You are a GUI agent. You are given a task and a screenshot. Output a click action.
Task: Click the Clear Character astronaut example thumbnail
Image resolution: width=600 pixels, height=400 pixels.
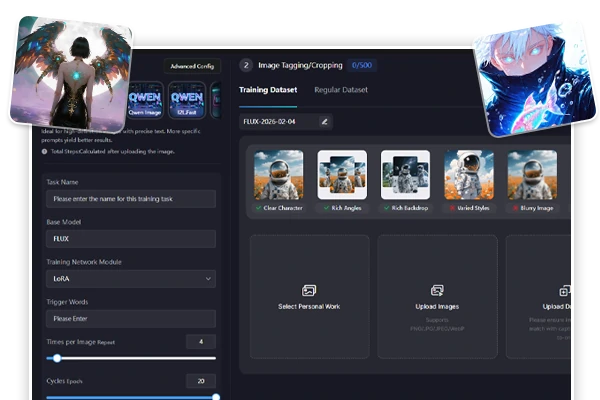pyautogui.click(x=279, y=175)
